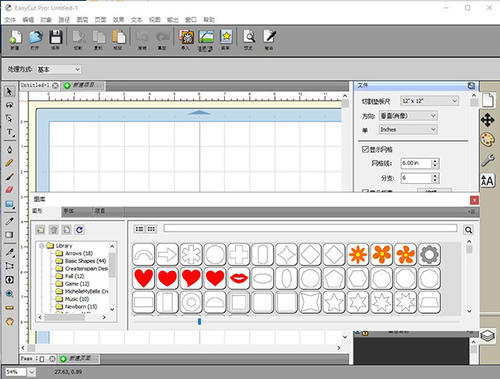
Task: Open the Position move arrows side tab
Action: pos(487,120)
